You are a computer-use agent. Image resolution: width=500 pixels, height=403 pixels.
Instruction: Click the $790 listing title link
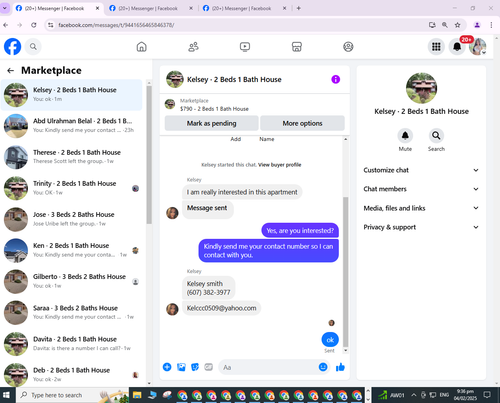point(214,109)
